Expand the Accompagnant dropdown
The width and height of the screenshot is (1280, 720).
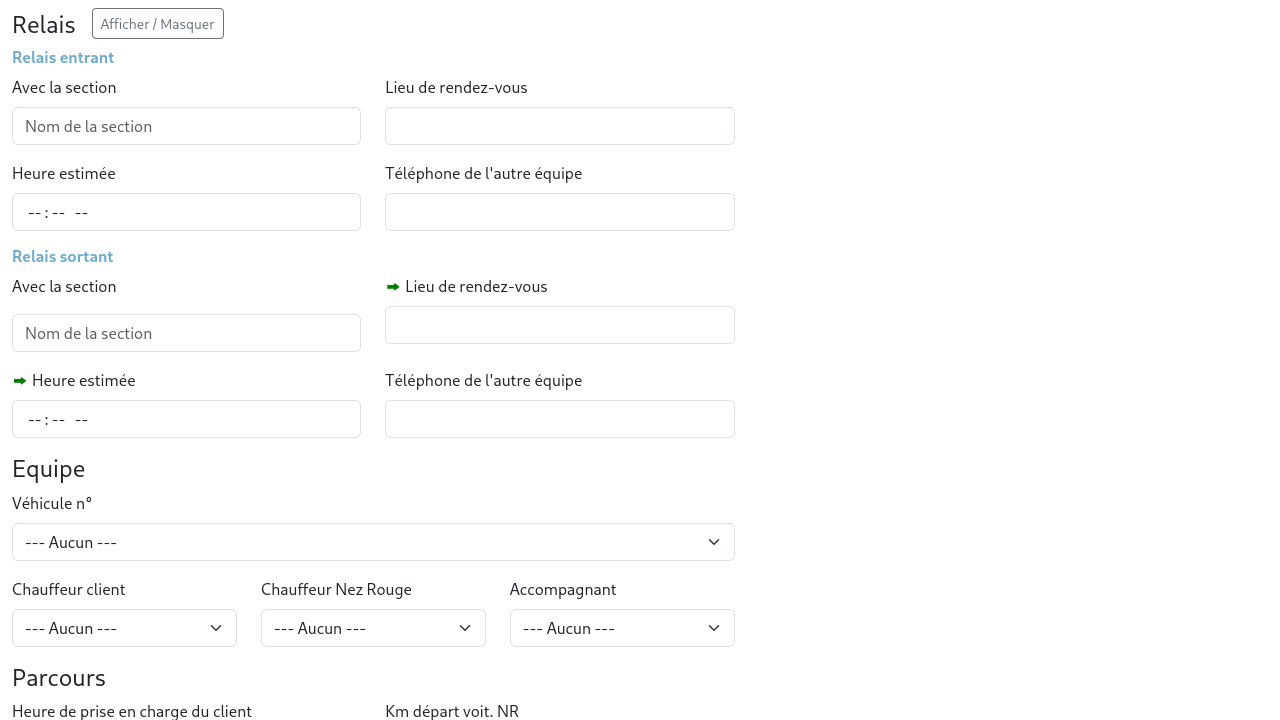[622, 628]
